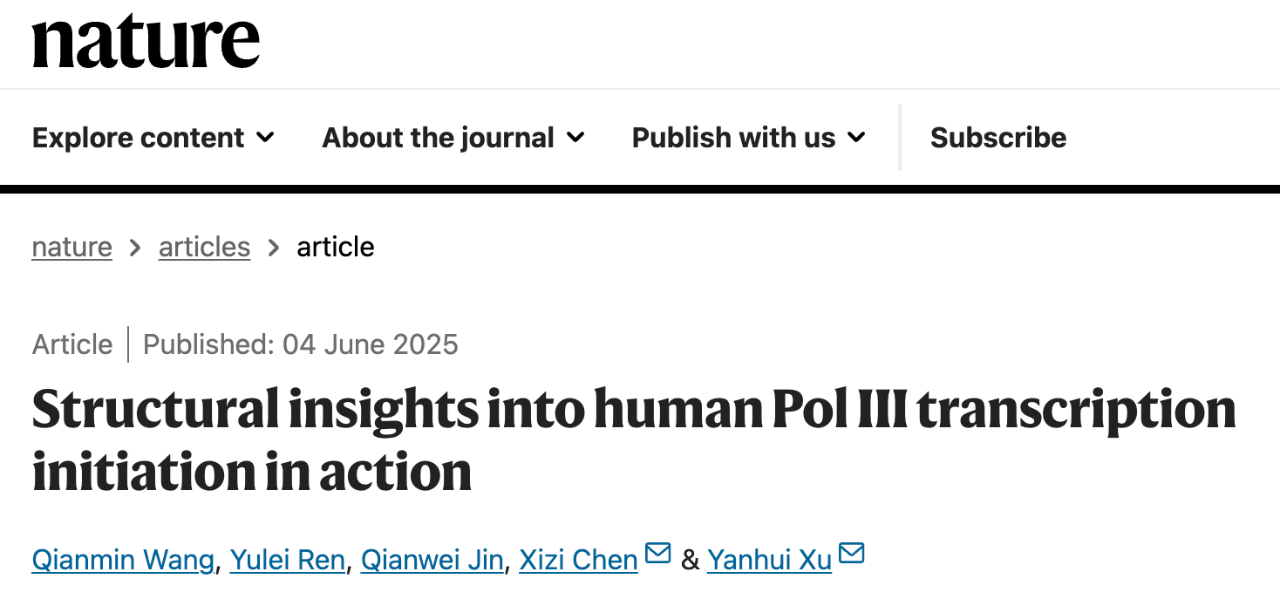Open author Qianmin Wang profile
The image size is (1280, 596).
(123, 560)
